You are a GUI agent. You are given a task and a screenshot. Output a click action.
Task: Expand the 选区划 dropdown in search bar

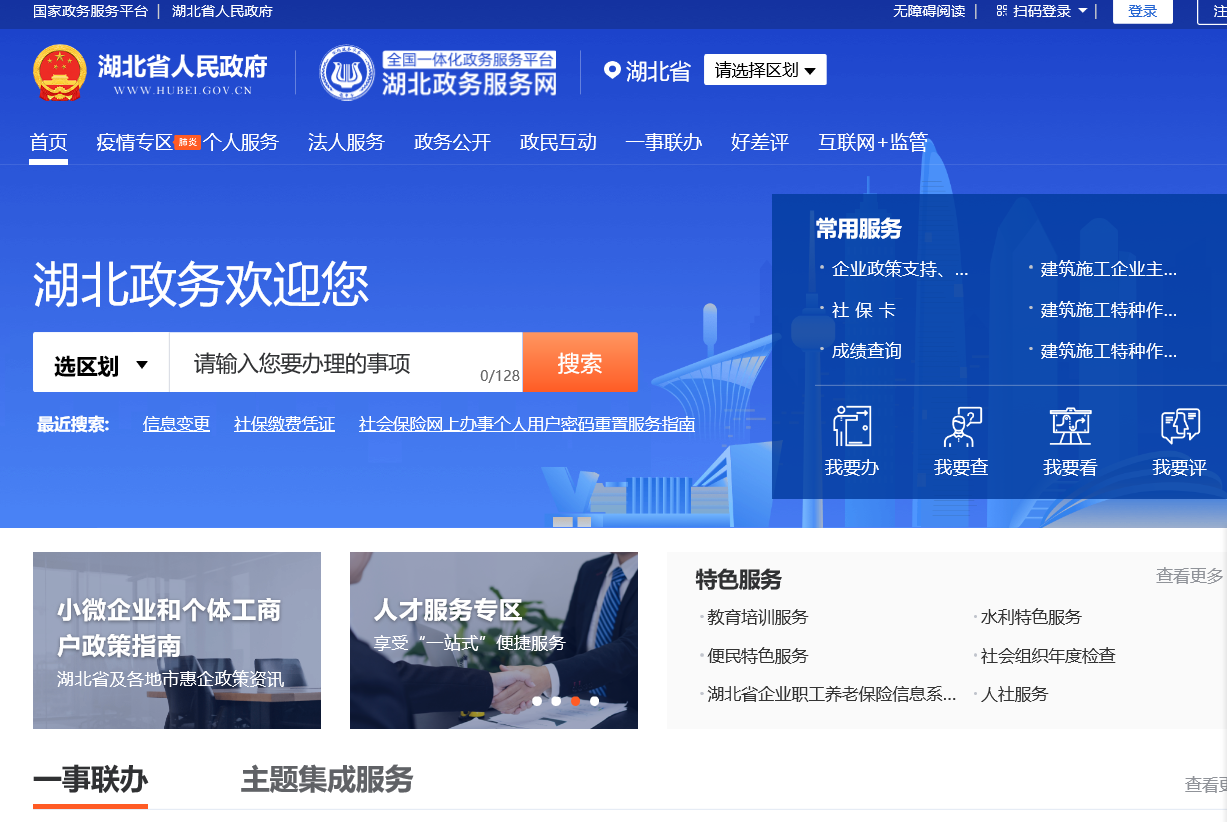pyautogui.click(x=101, y=365)
